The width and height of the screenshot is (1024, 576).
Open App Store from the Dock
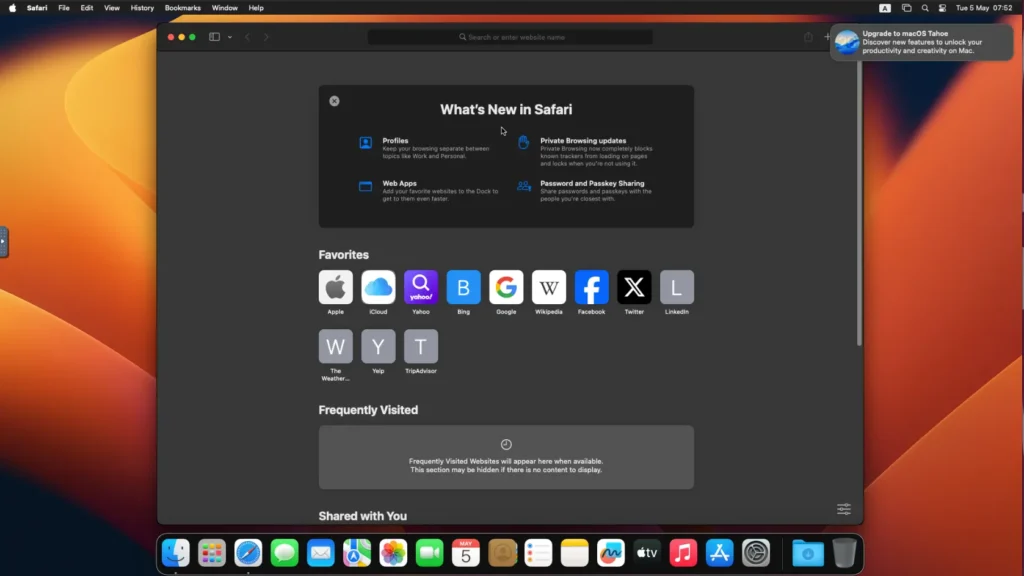pyautogui.click(x=720, y=553)
